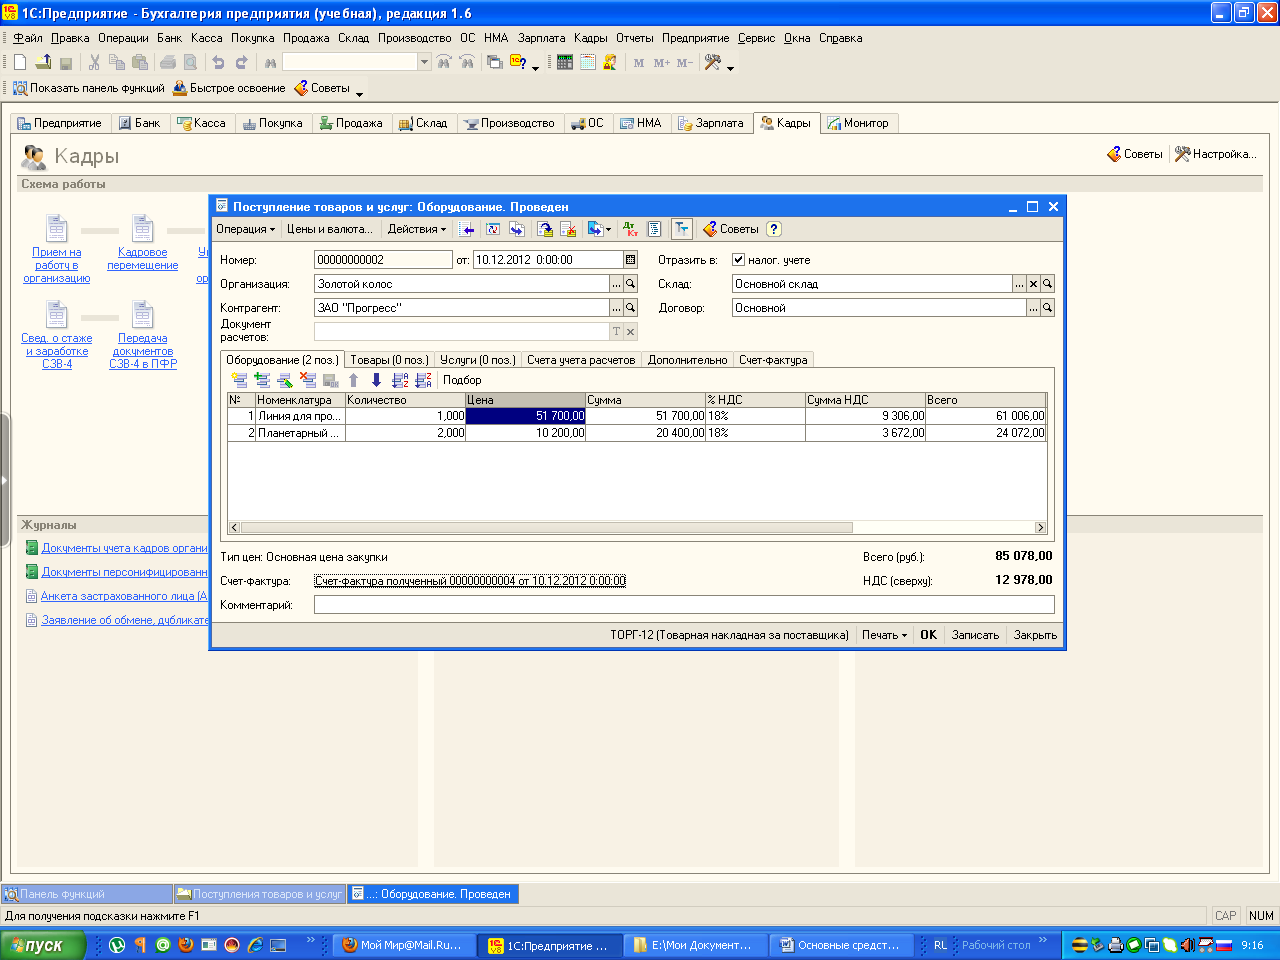Click ellipsis selector beside Организация field
This screenshot has width=1280, height=960.
(x=616, y=284)
